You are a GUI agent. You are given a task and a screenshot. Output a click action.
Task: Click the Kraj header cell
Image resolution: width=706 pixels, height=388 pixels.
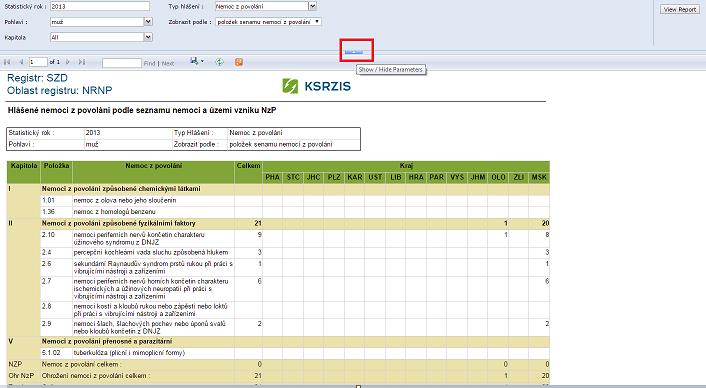coord(406,166)
